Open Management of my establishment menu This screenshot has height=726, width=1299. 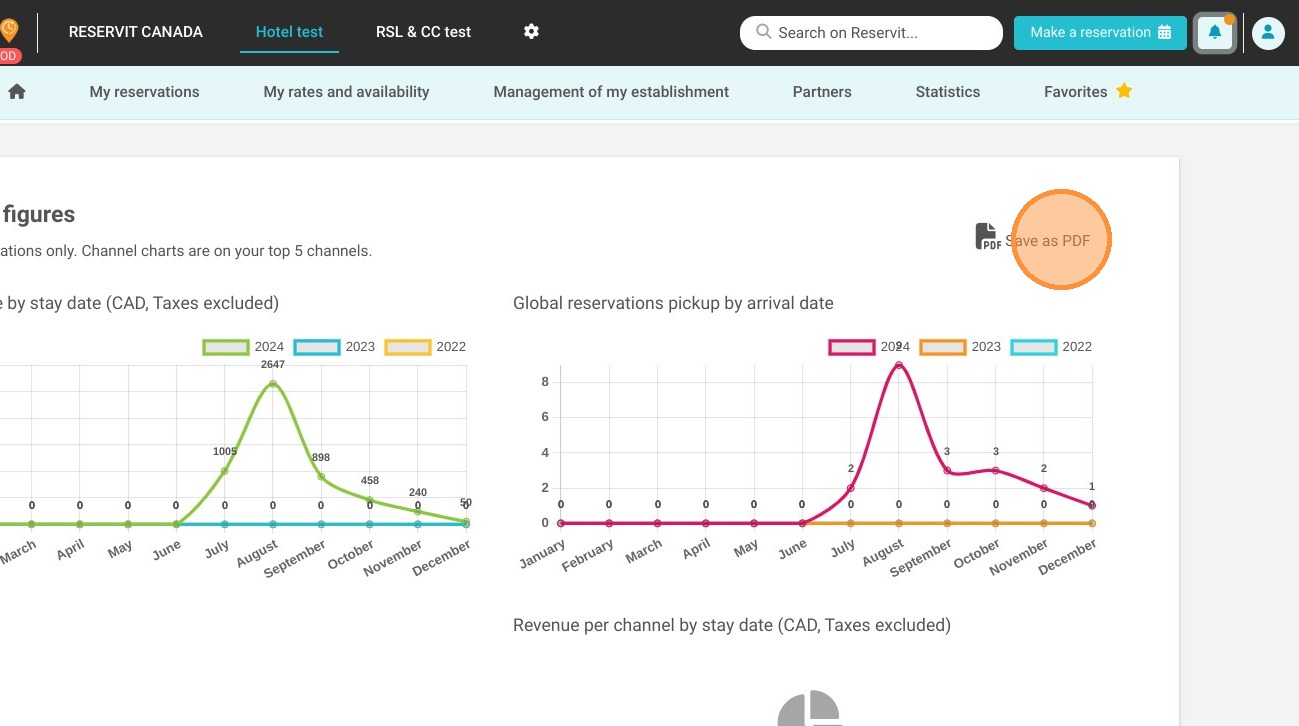tap(611, 92)
